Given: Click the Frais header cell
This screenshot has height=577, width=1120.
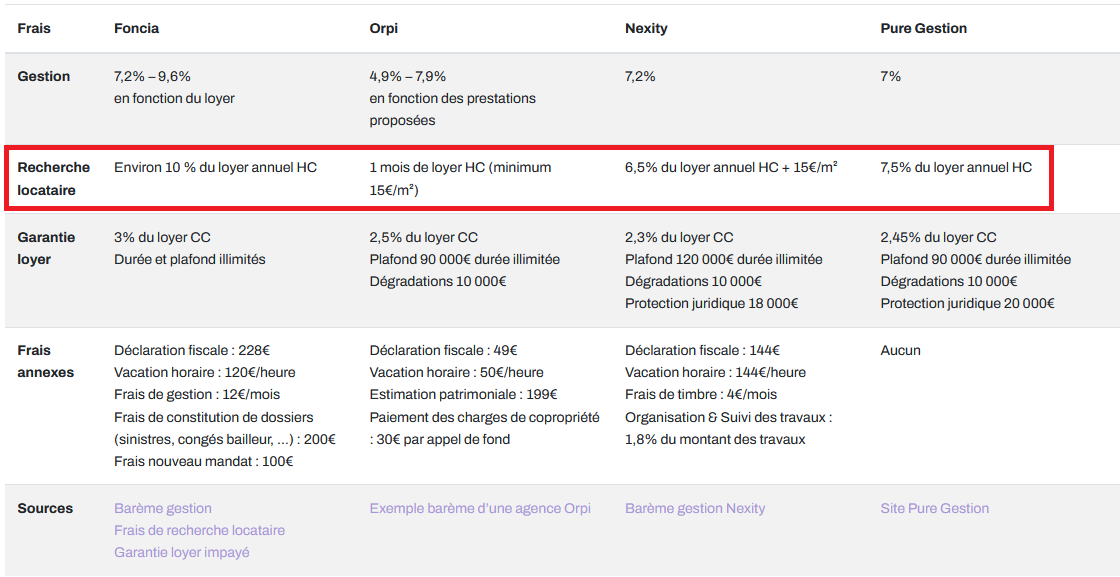Looking at the screenshot, I should (x=30, y=28).
